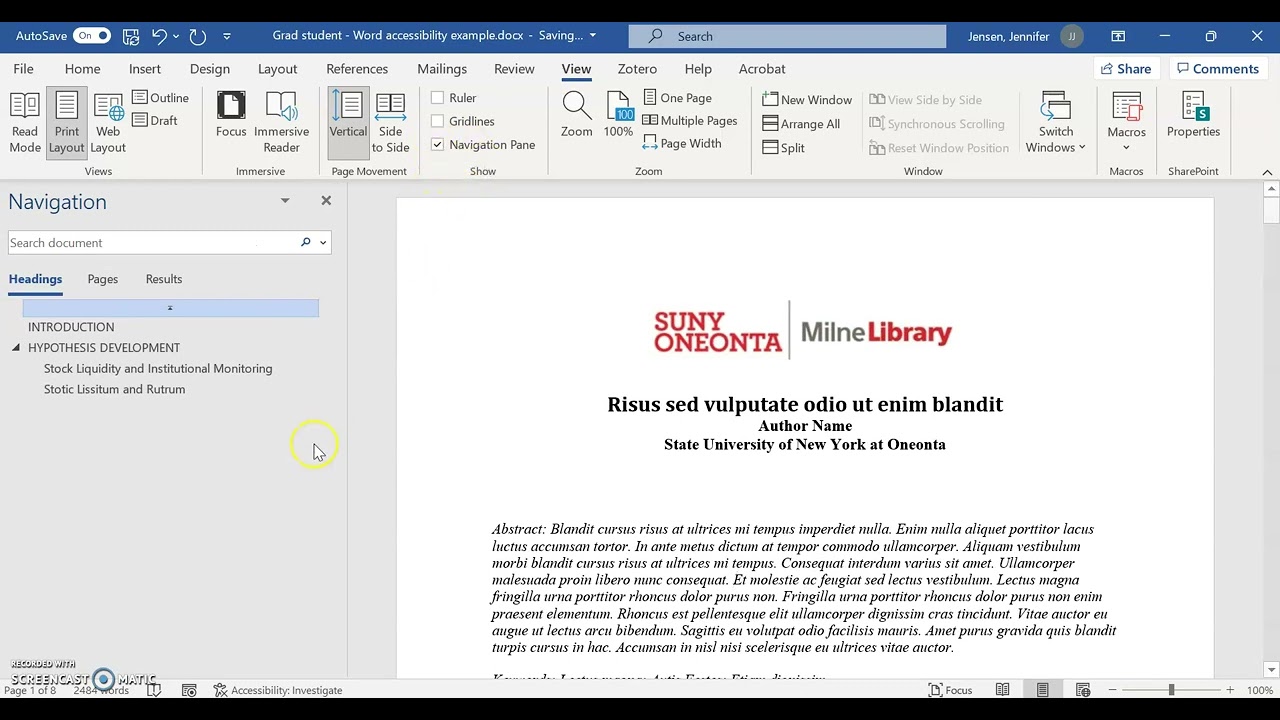Show Multiple Pages zoom
Screen dimensions: 1280x720
tap(689, 121)
